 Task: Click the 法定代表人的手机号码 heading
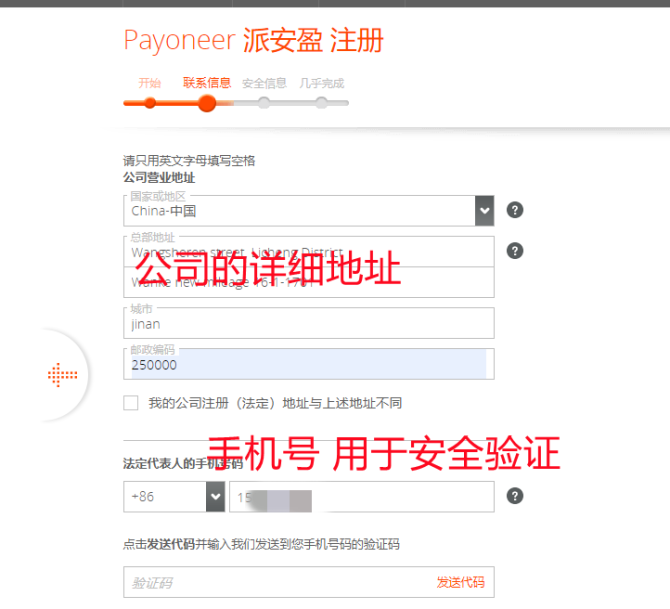(183, 463)
